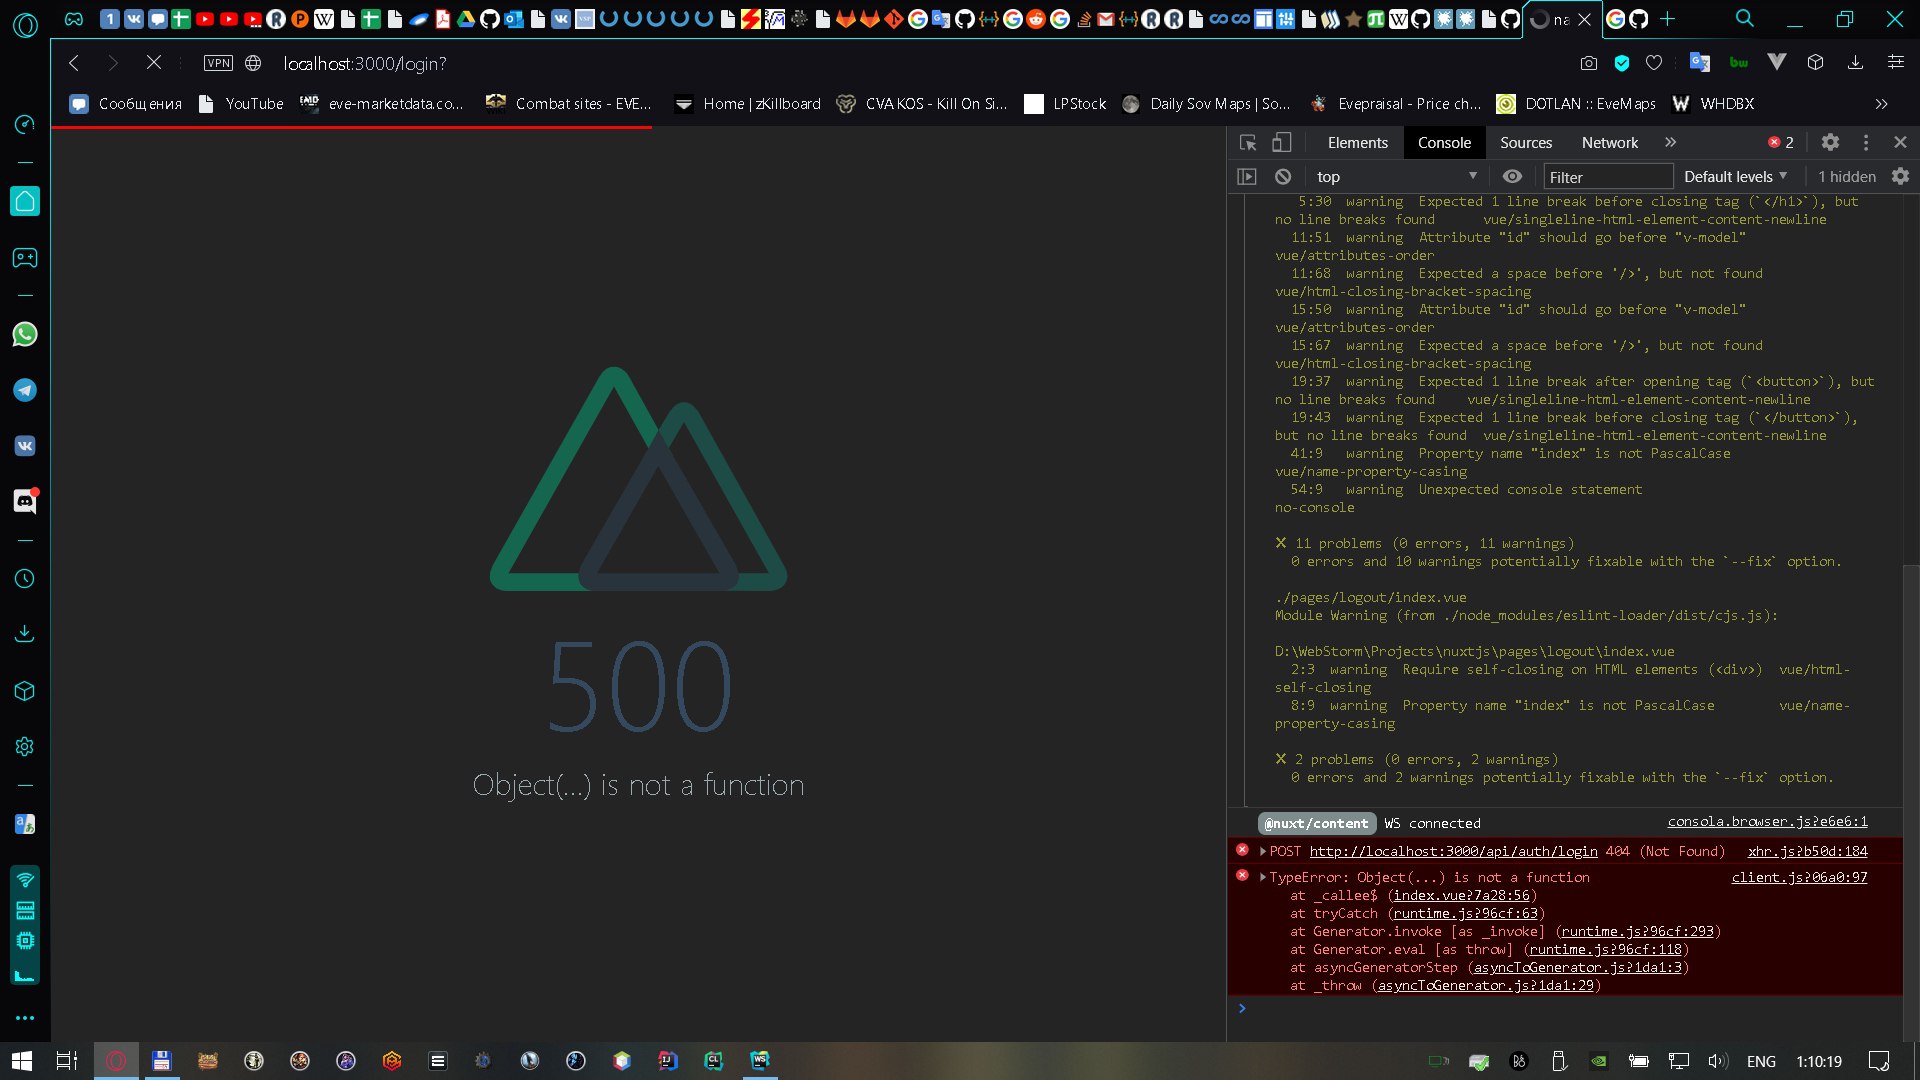Image resolution: width=1920 pixels, height=1080 pixels.
Task: Toggle the console sidebar panel
Action: point(1246,177)
